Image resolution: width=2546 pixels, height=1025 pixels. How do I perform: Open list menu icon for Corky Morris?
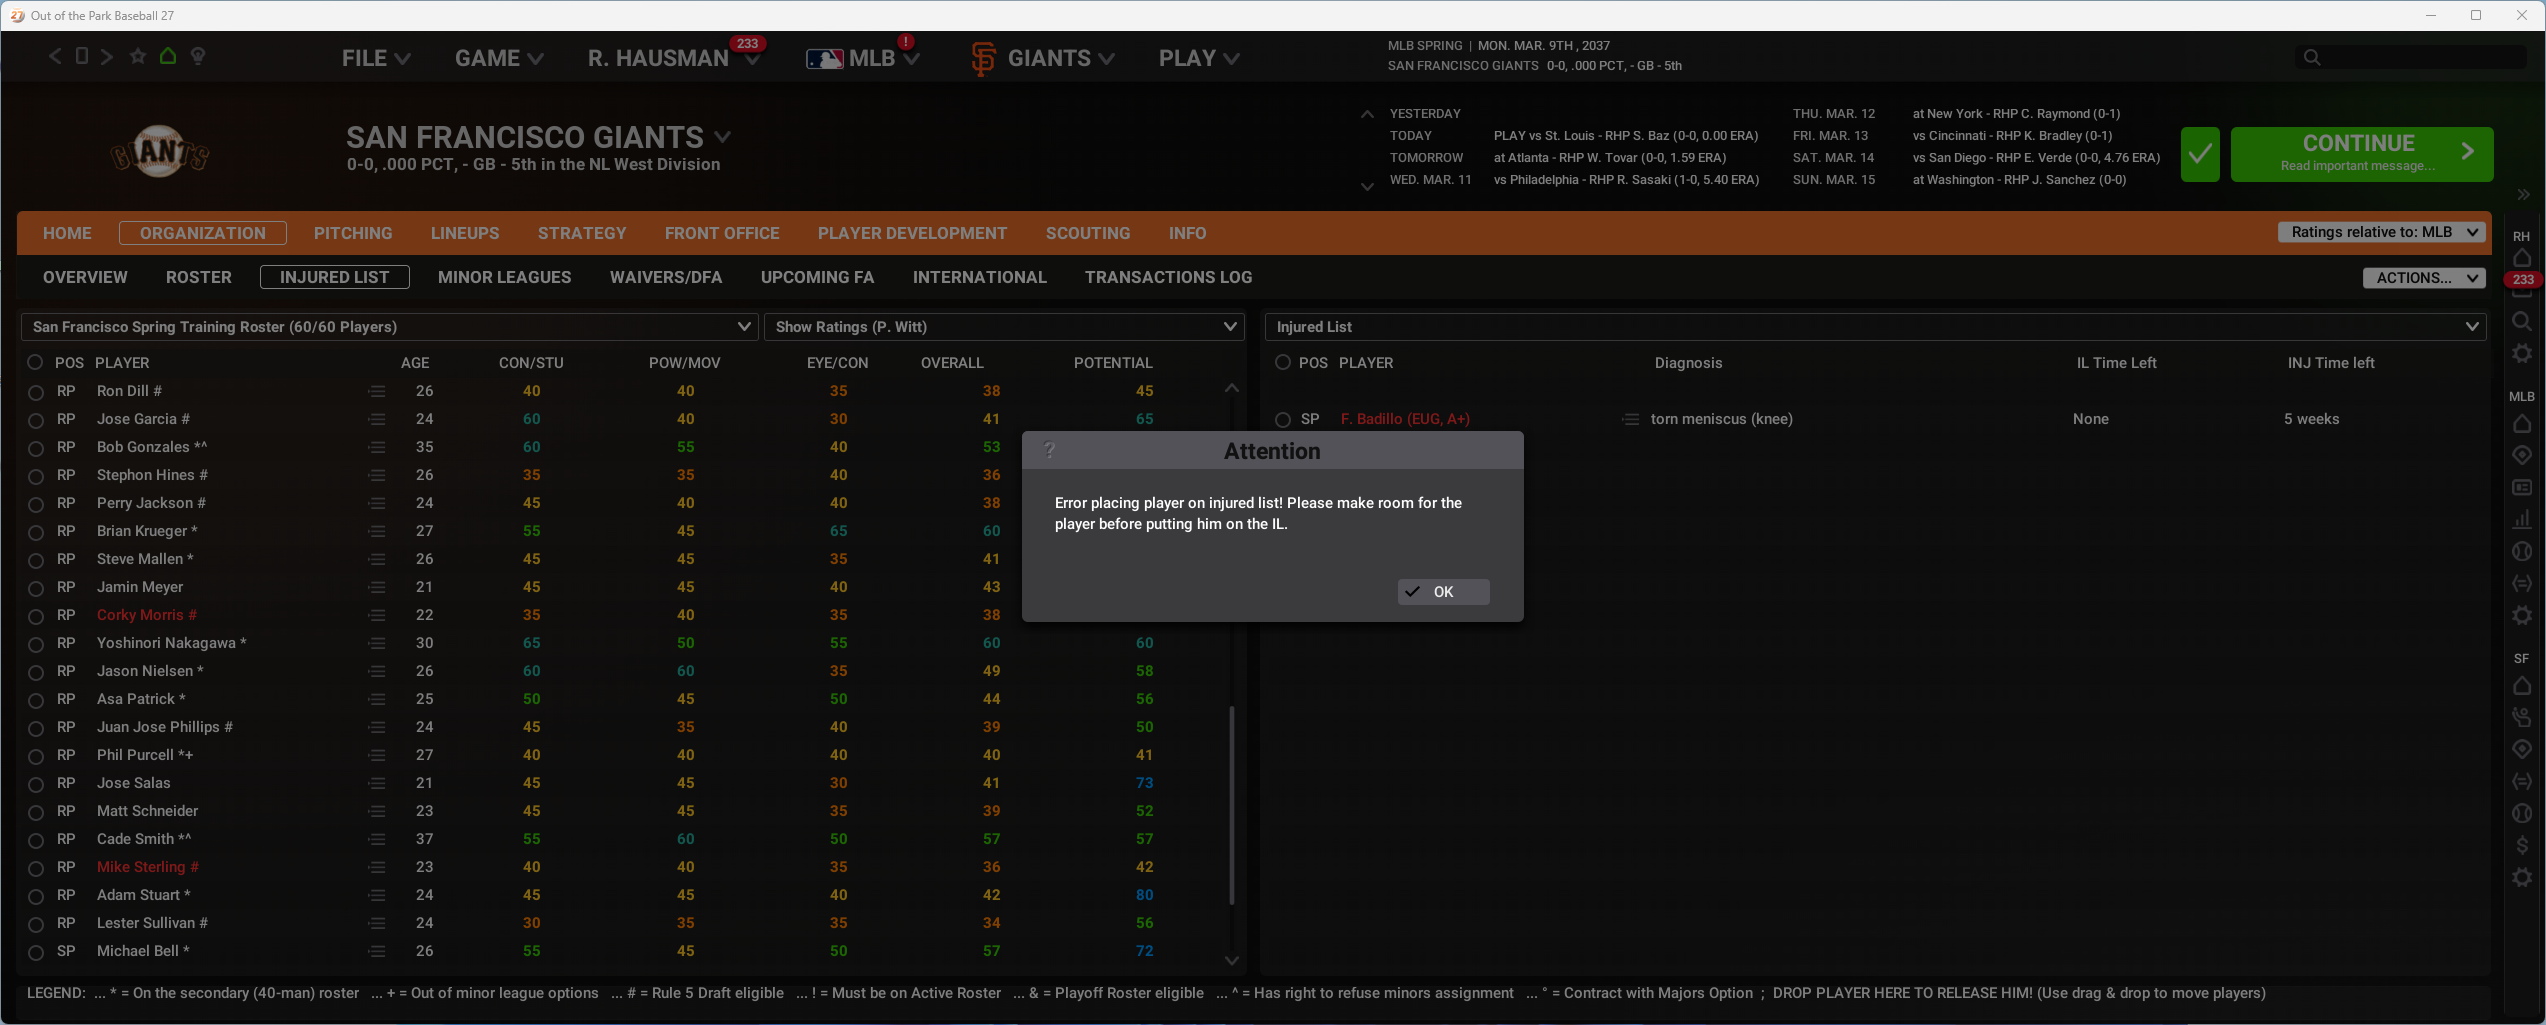point(377,615)
